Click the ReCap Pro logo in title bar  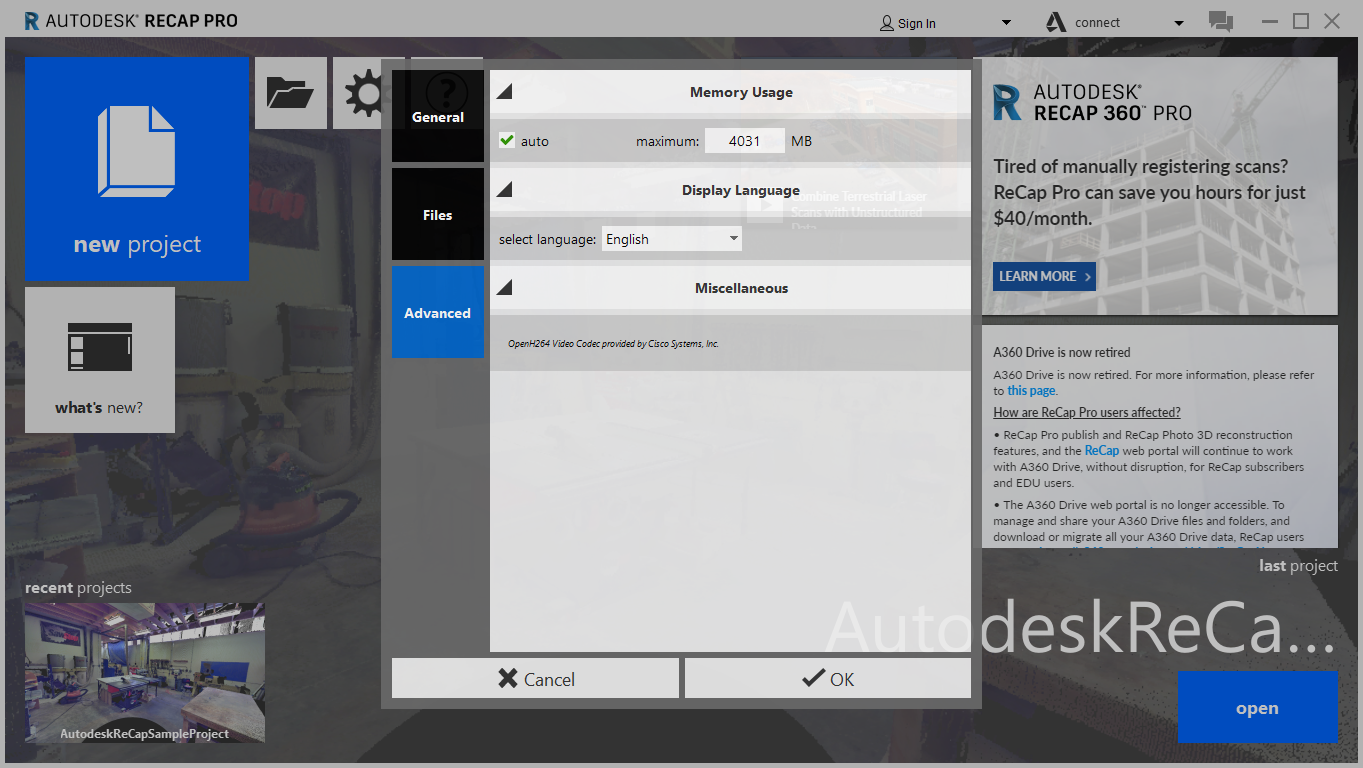click(x=32, y=21)
